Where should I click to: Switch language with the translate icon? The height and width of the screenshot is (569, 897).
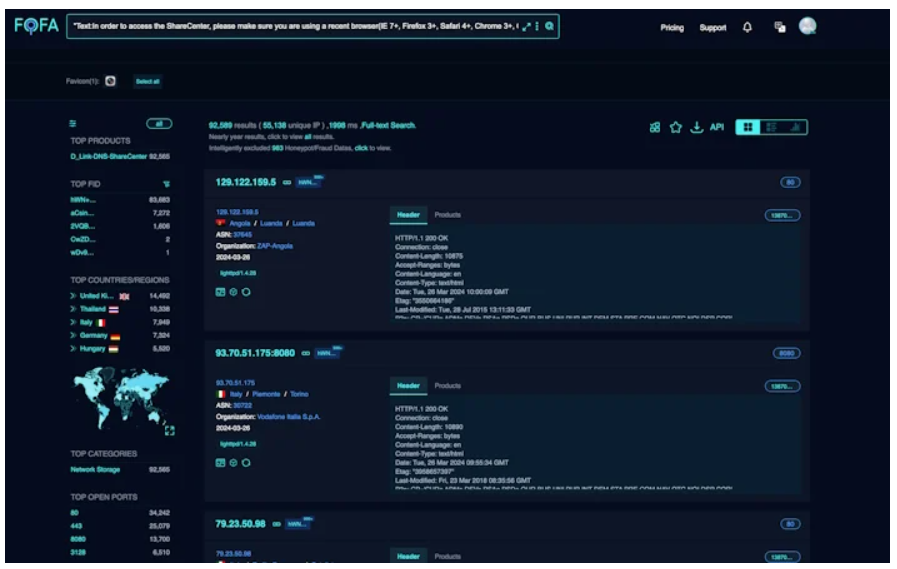tap(780, 27)
